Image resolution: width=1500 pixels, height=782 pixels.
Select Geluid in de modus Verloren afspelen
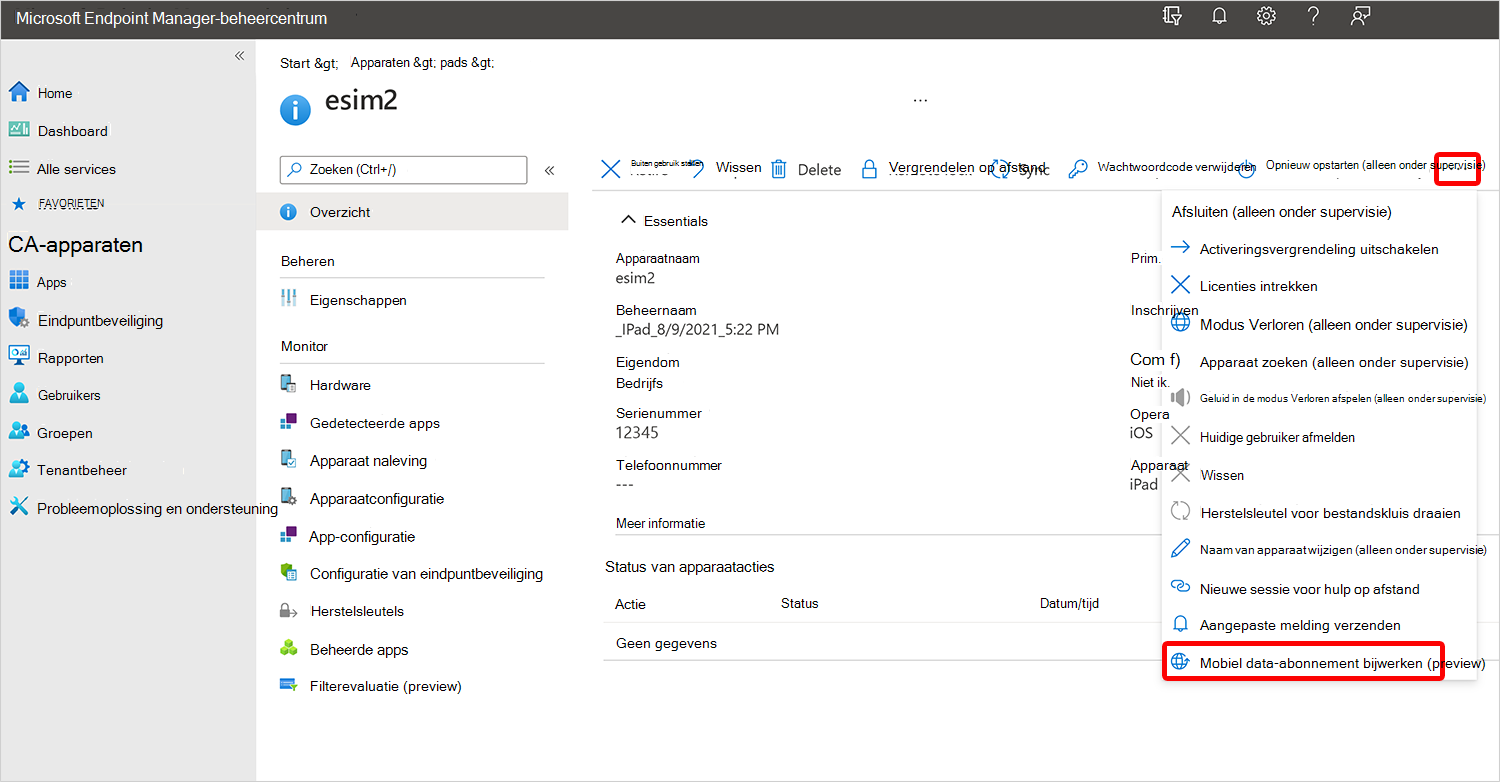point(1343,398)
